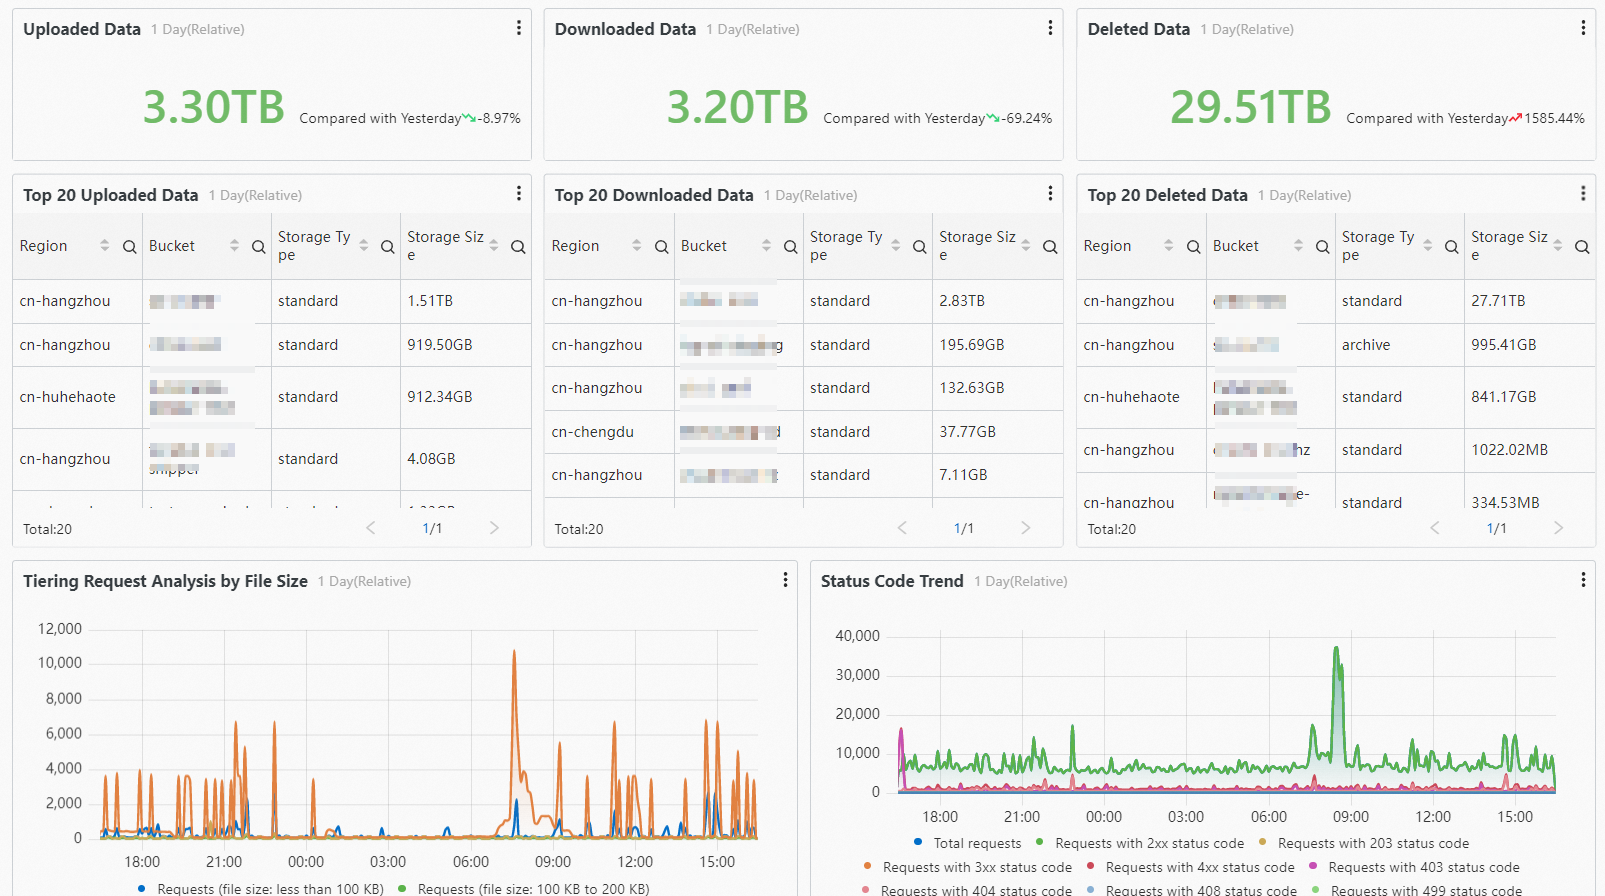This screenshot has width=1605, height=896.
Task: Search Region column in Top 20 Downloaded table
Action: pyautogui.click(x=661, y=246)
